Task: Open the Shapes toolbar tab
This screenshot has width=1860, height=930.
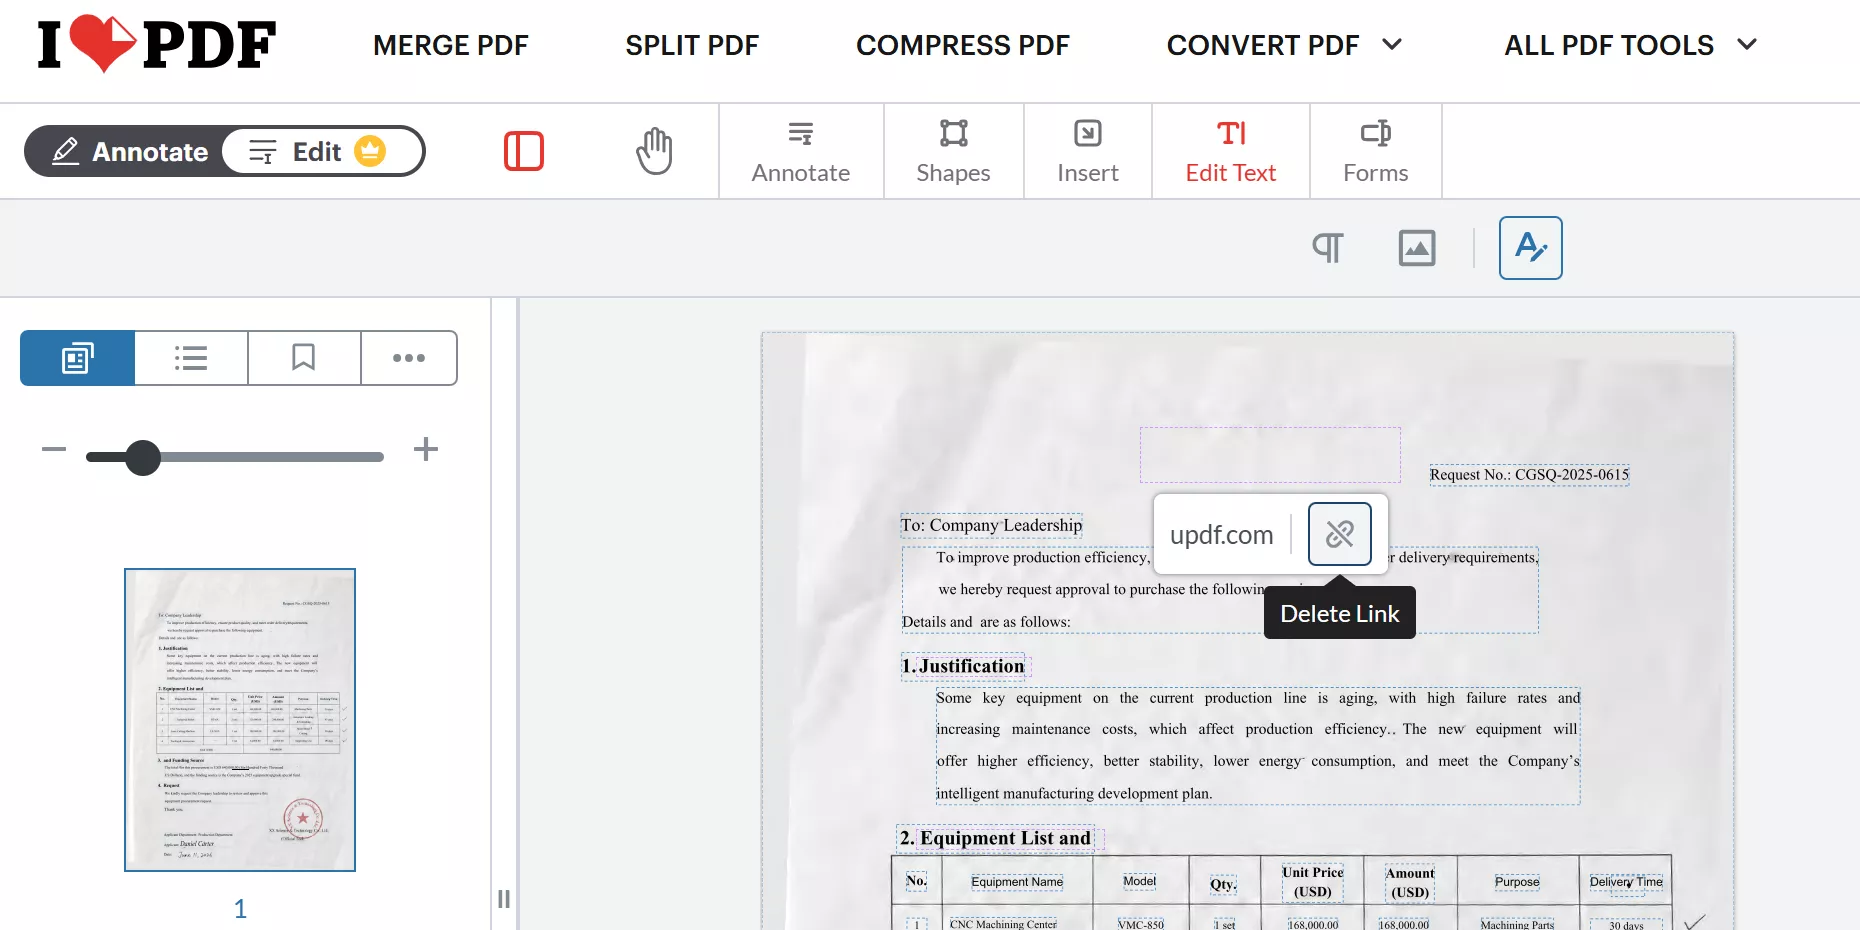Action: 953,152
